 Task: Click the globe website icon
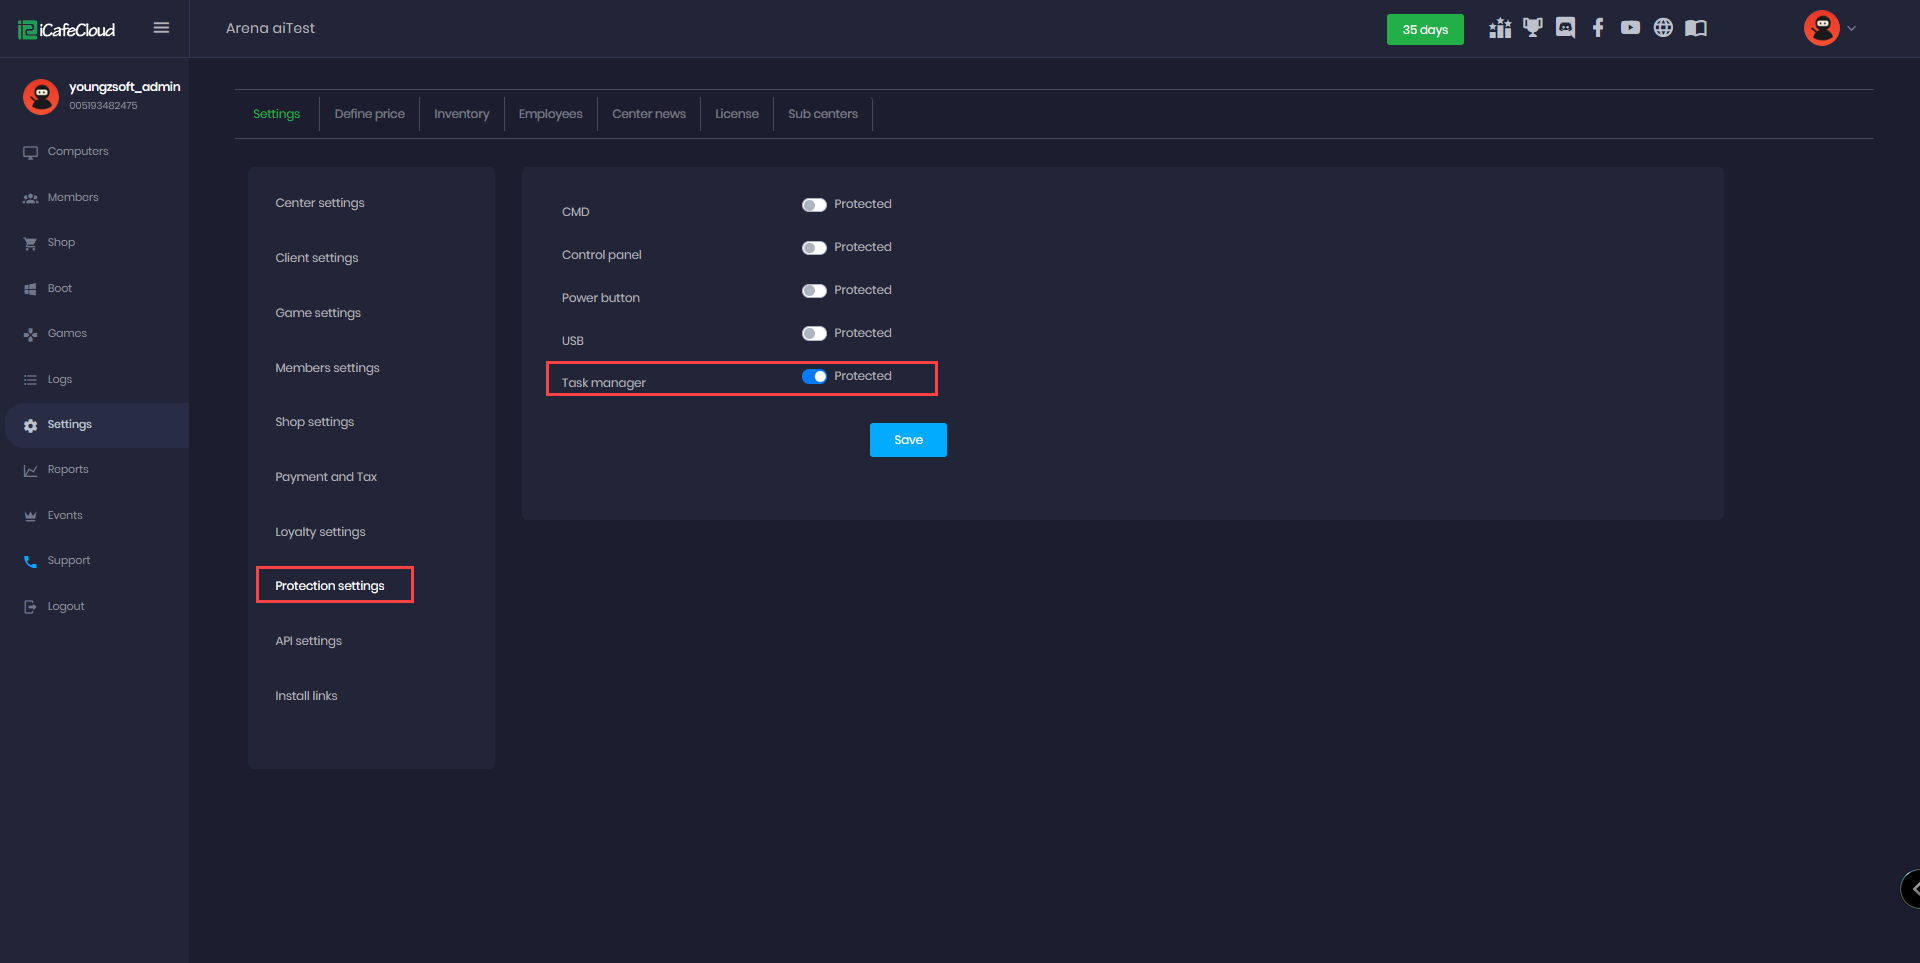coord(1663,28)
